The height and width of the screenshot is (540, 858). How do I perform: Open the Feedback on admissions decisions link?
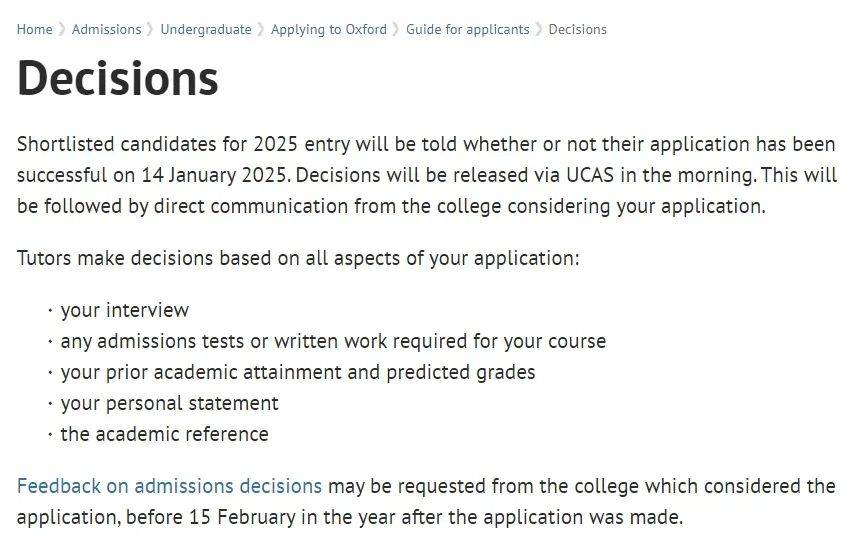point(170,486)
